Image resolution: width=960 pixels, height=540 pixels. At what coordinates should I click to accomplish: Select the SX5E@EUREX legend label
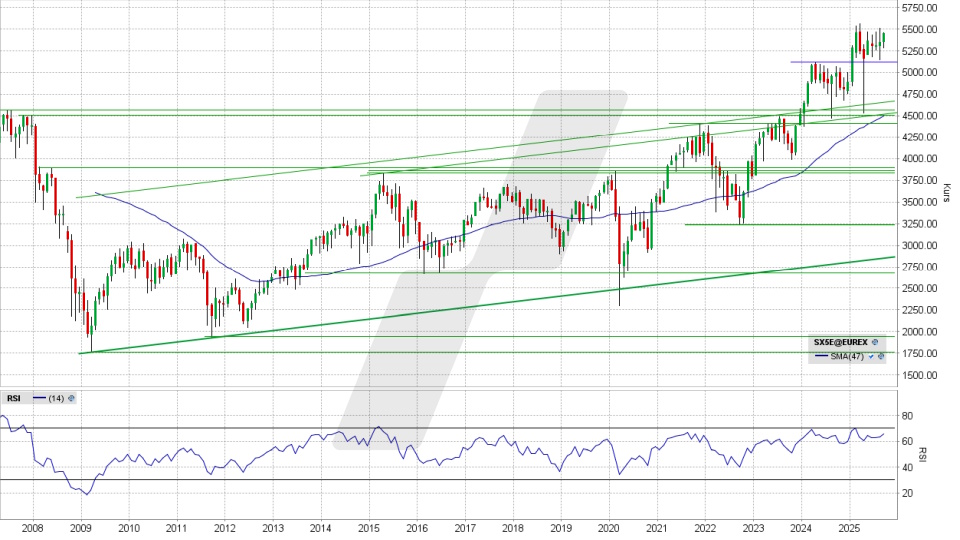click(x=840, y=342)
